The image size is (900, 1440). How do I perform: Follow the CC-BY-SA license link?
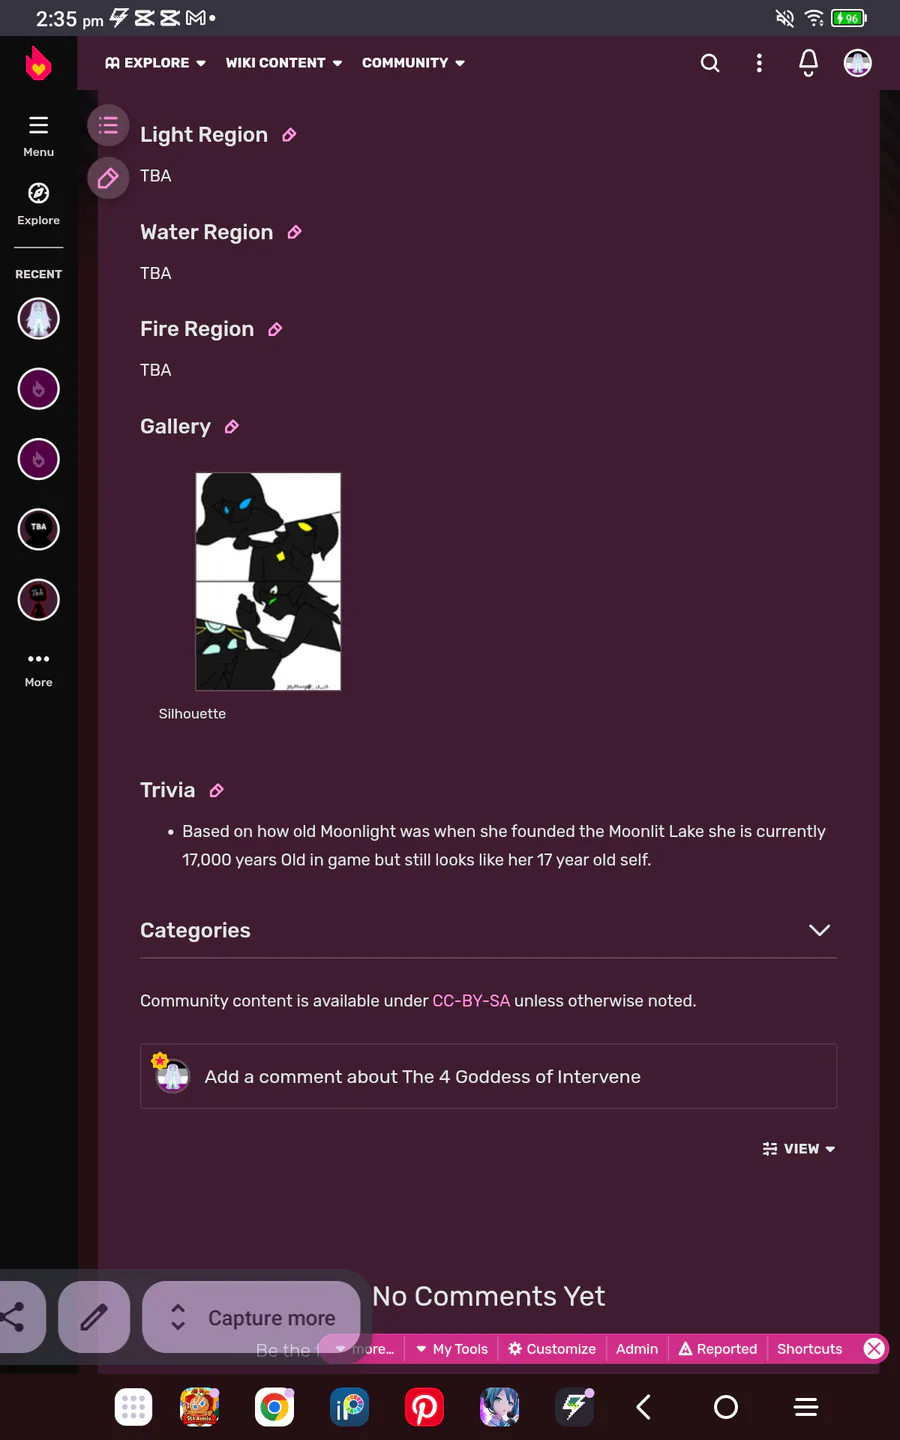[471, 1001]
